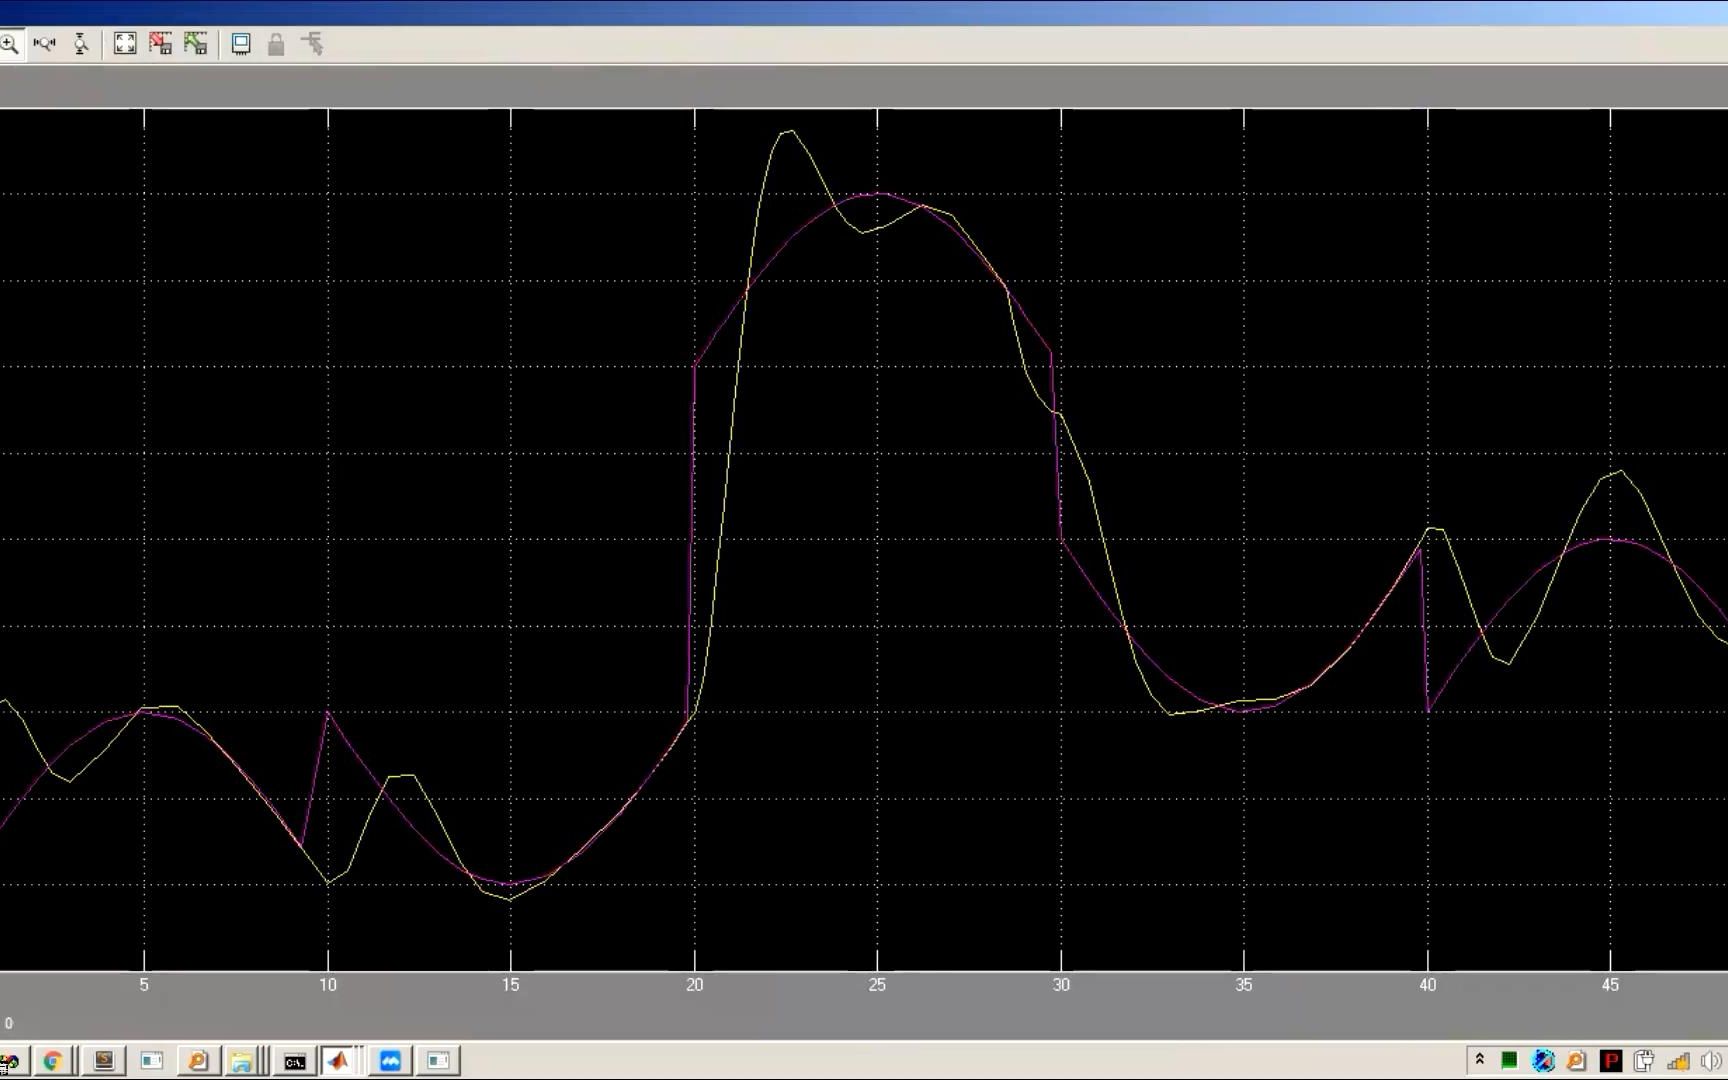The width and height of the screenshot is (1728, 1080).
Task: Click the x-axis label 35
Action: pyautogui.click(x=1244, y=985)
